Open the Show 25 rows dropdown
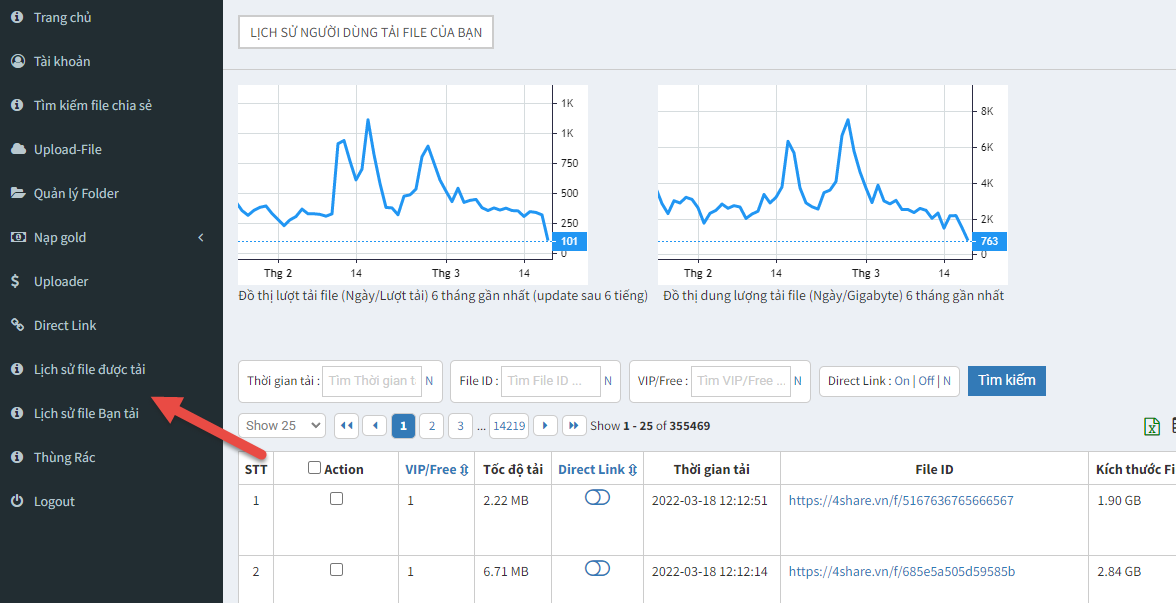 pyautogui.click(x=282, y=426)
